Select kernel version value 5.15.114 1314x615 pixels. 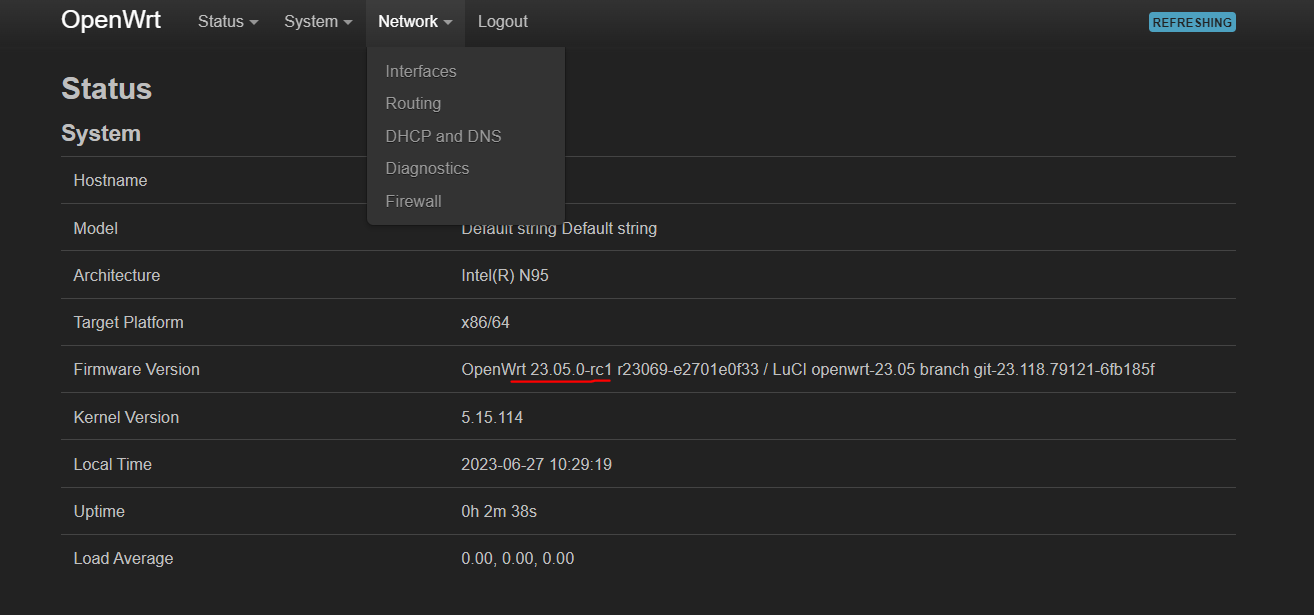tap(492, 418)
